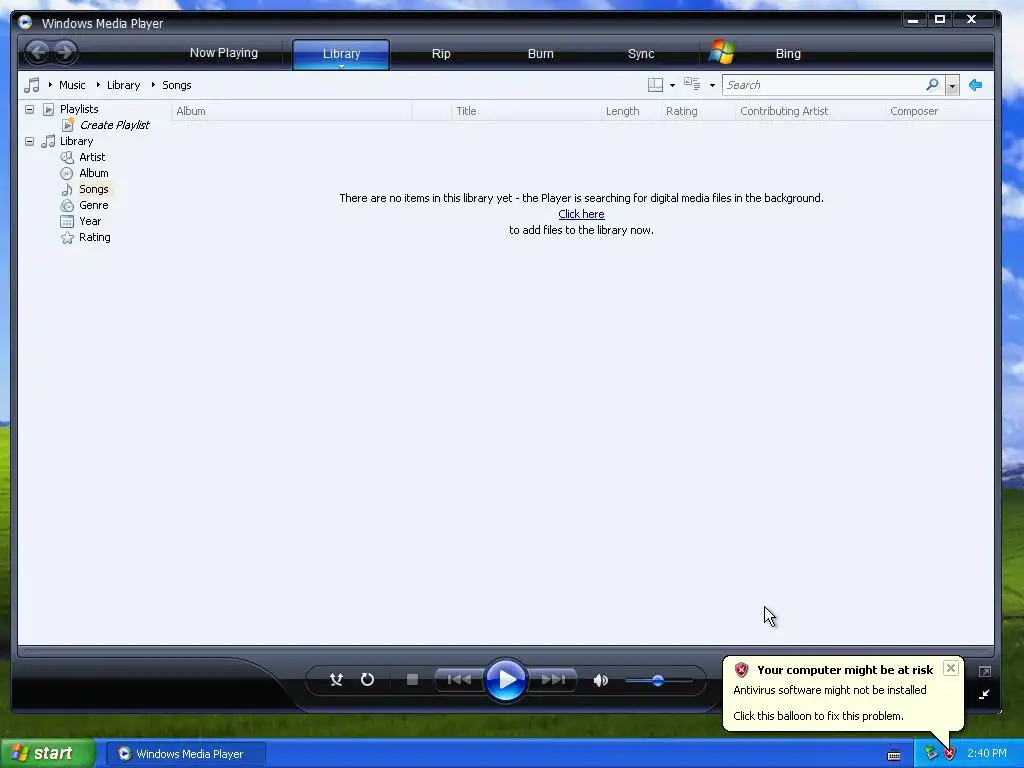Click the search magnifier icon
Screen dimensions: 1024x768
pyautogui.click(x=933, y=84)
